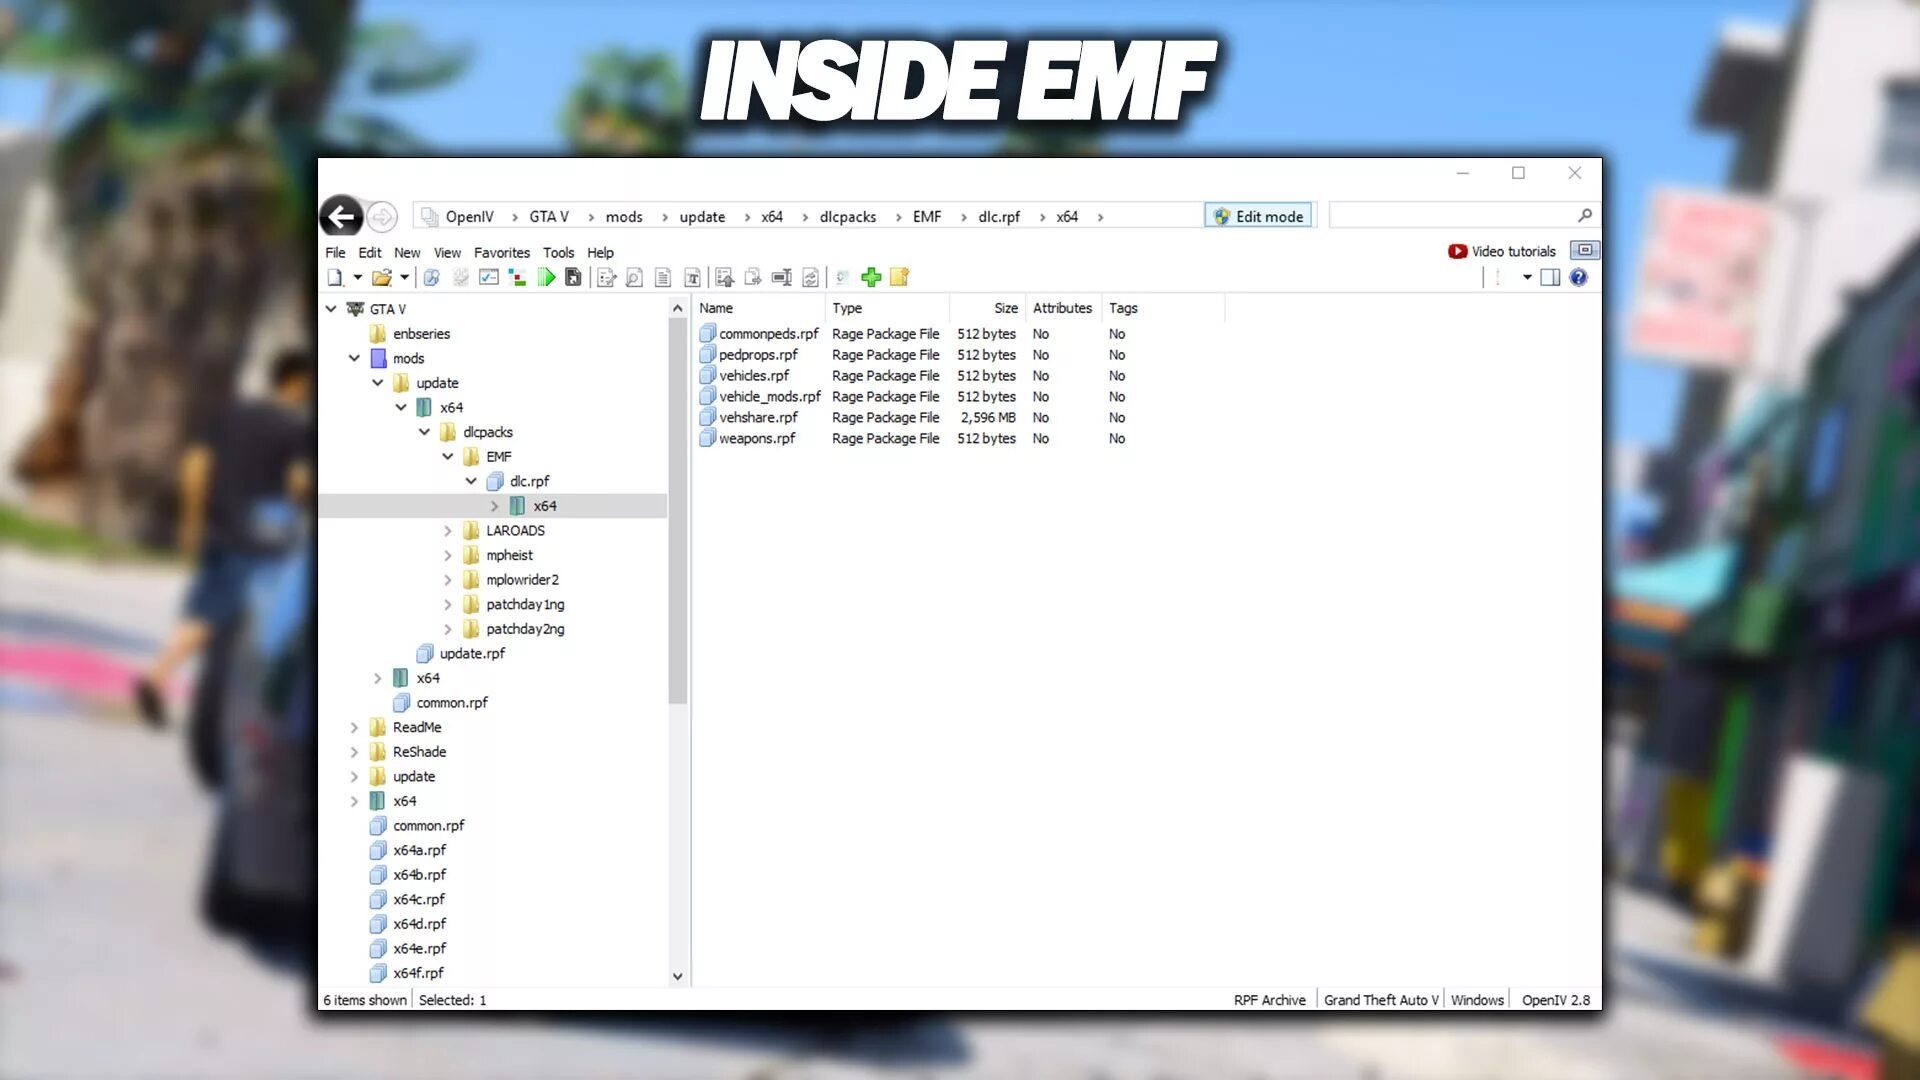Viewport: 1920px width, 1080px height.
Task: Open the Favorites menu
Action: 501,251
